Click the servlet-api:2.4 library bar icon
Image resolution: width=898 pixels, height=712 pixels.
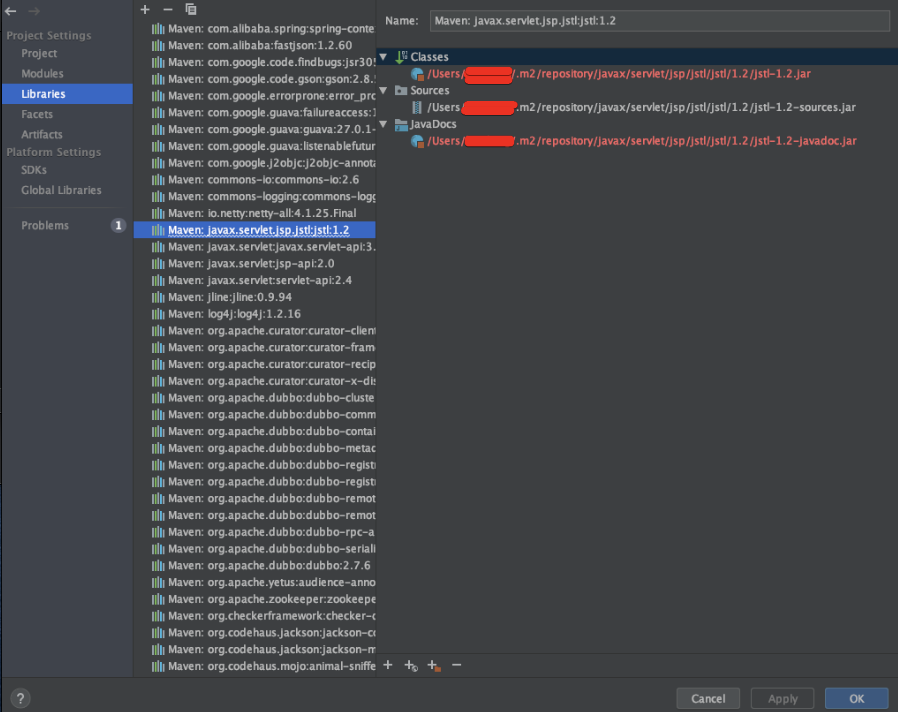pyautogui.click(x=158, y=280)
